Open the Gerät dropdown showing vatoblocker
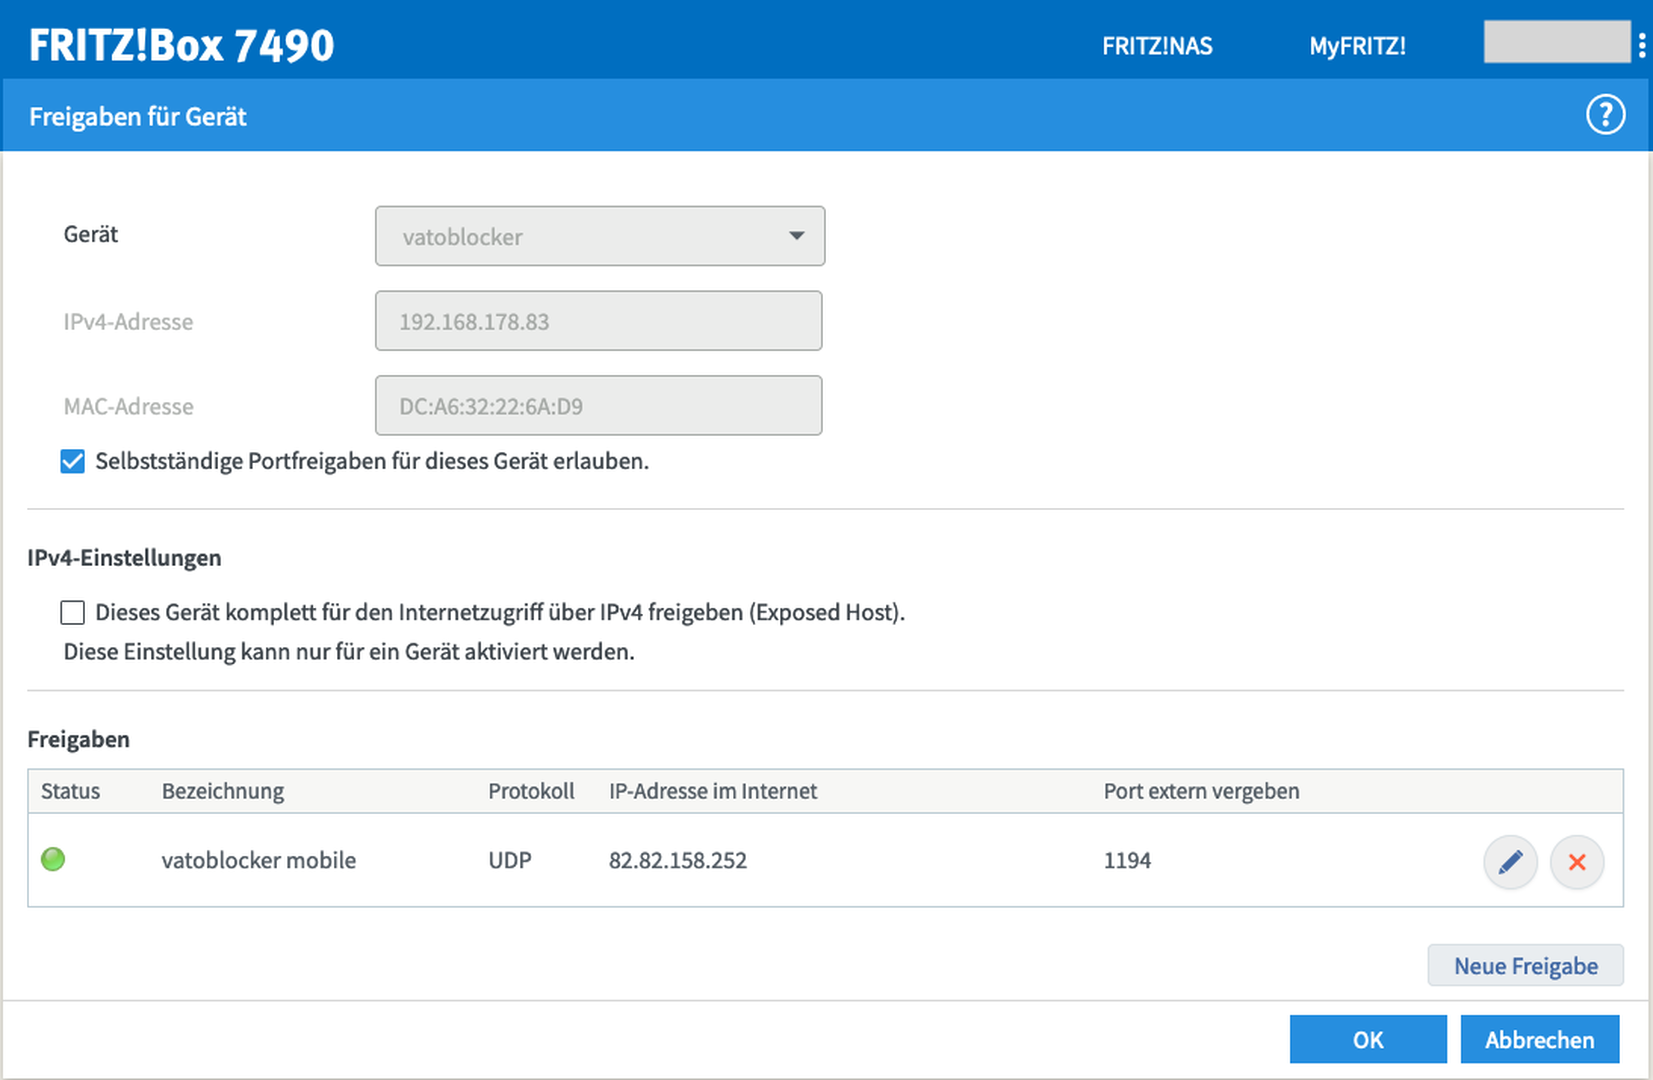Image resolution: width=1653 pixels, height=1080 pixels. pyautogui.click(x=600, y=236)
